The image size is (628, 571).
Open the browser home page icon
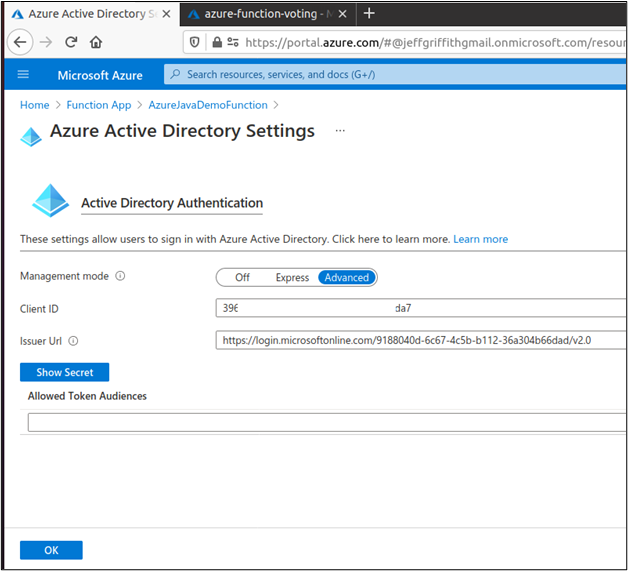pyautogui.click(x=96, y=42)
